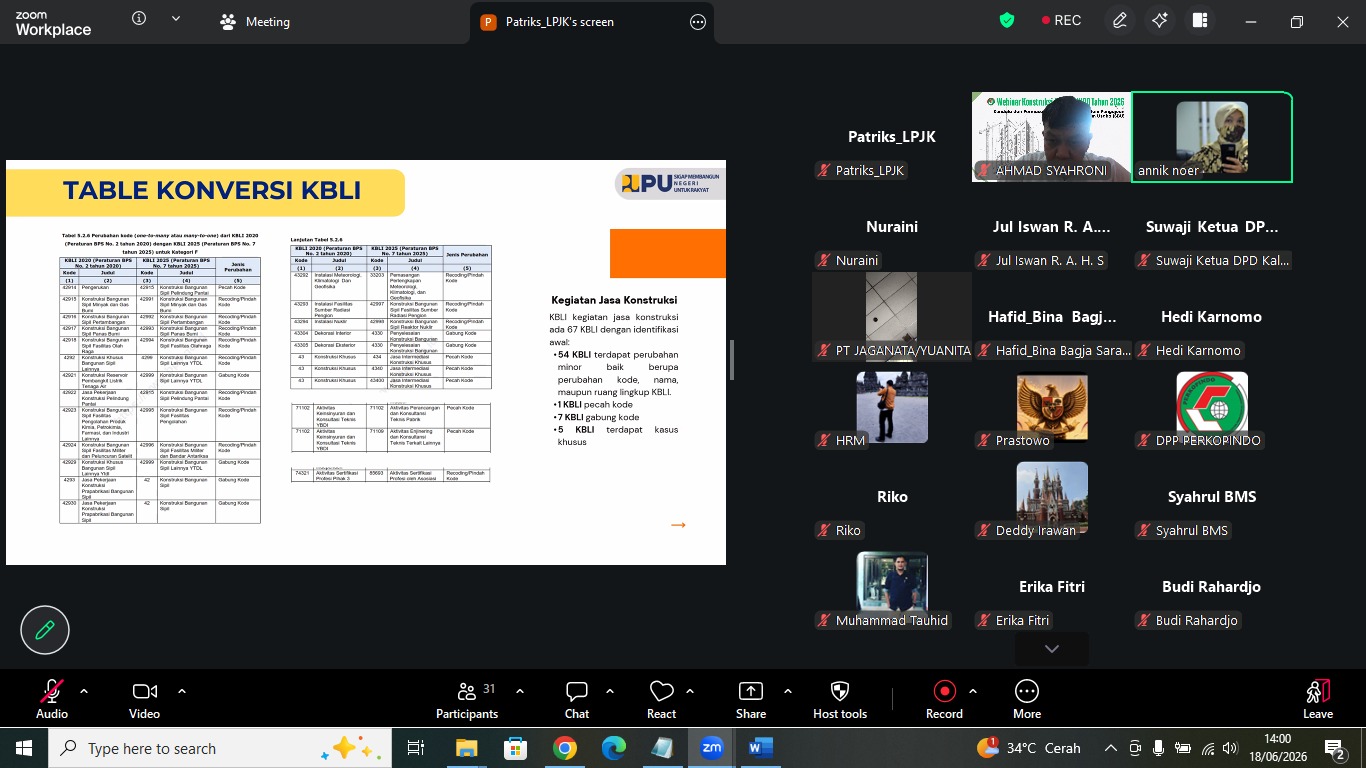Select annik noer video thumbnail
This screenshot has height=768, width=1366.
pyautogui.click(x=1212, y=137)
